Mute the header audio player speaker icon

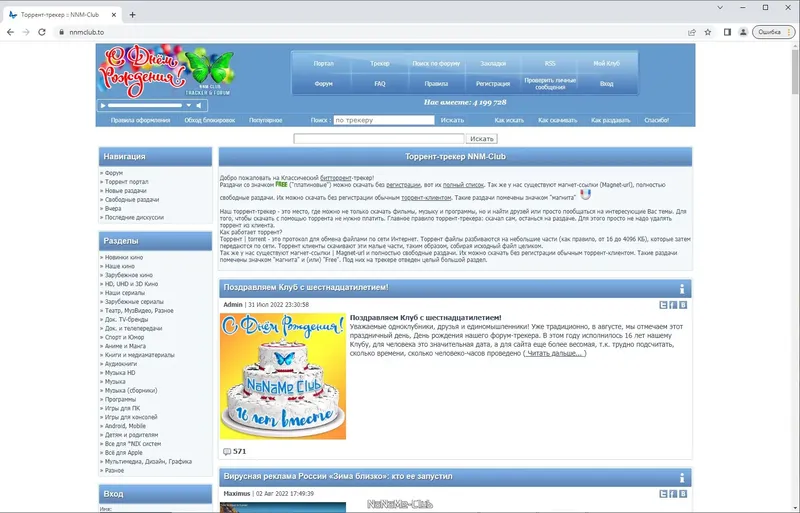pos(199,106)
